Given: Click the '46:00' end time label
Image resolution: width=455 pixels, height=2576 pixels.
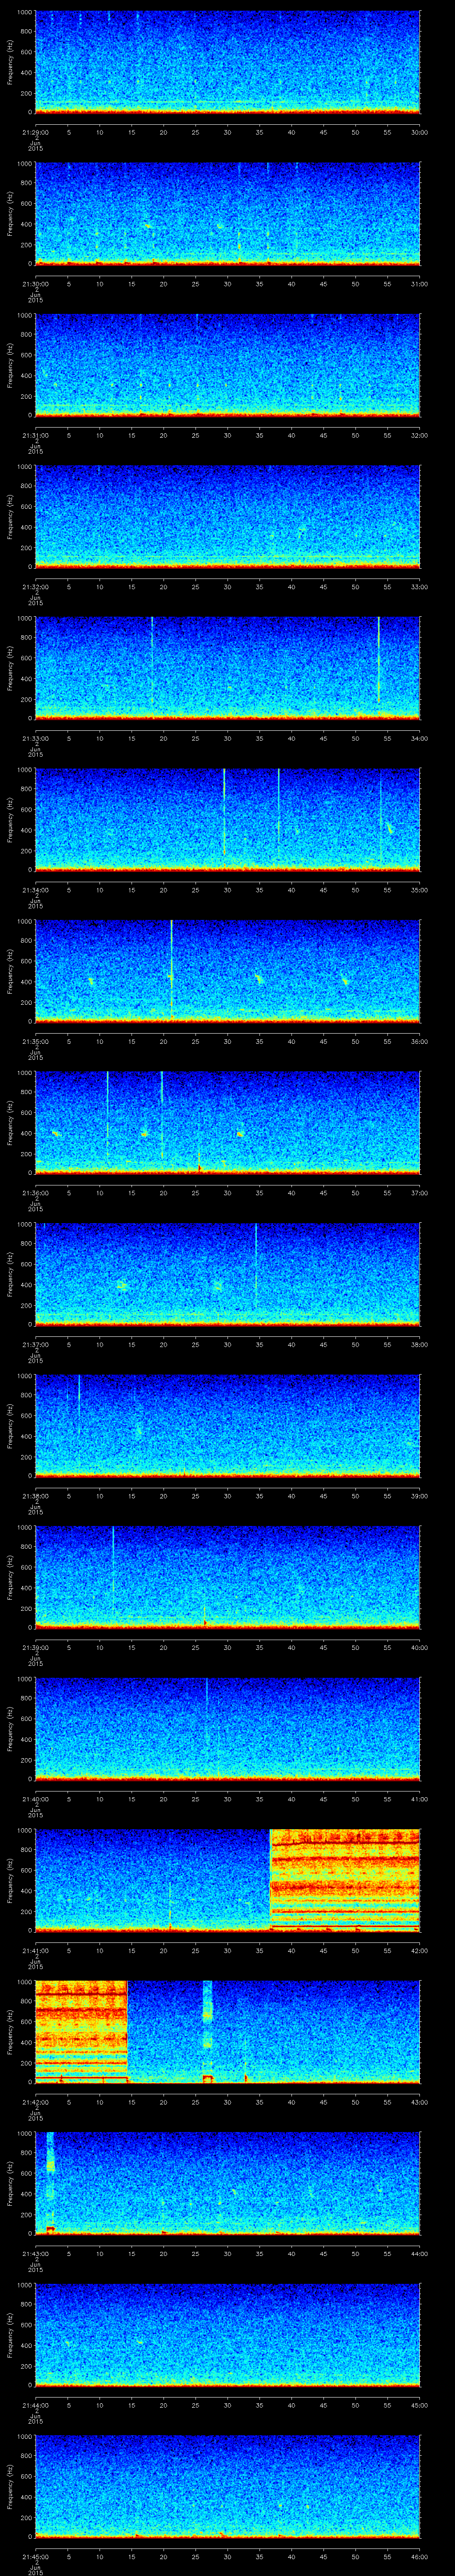Looking at the screenshot, I should coord(420,2556).
